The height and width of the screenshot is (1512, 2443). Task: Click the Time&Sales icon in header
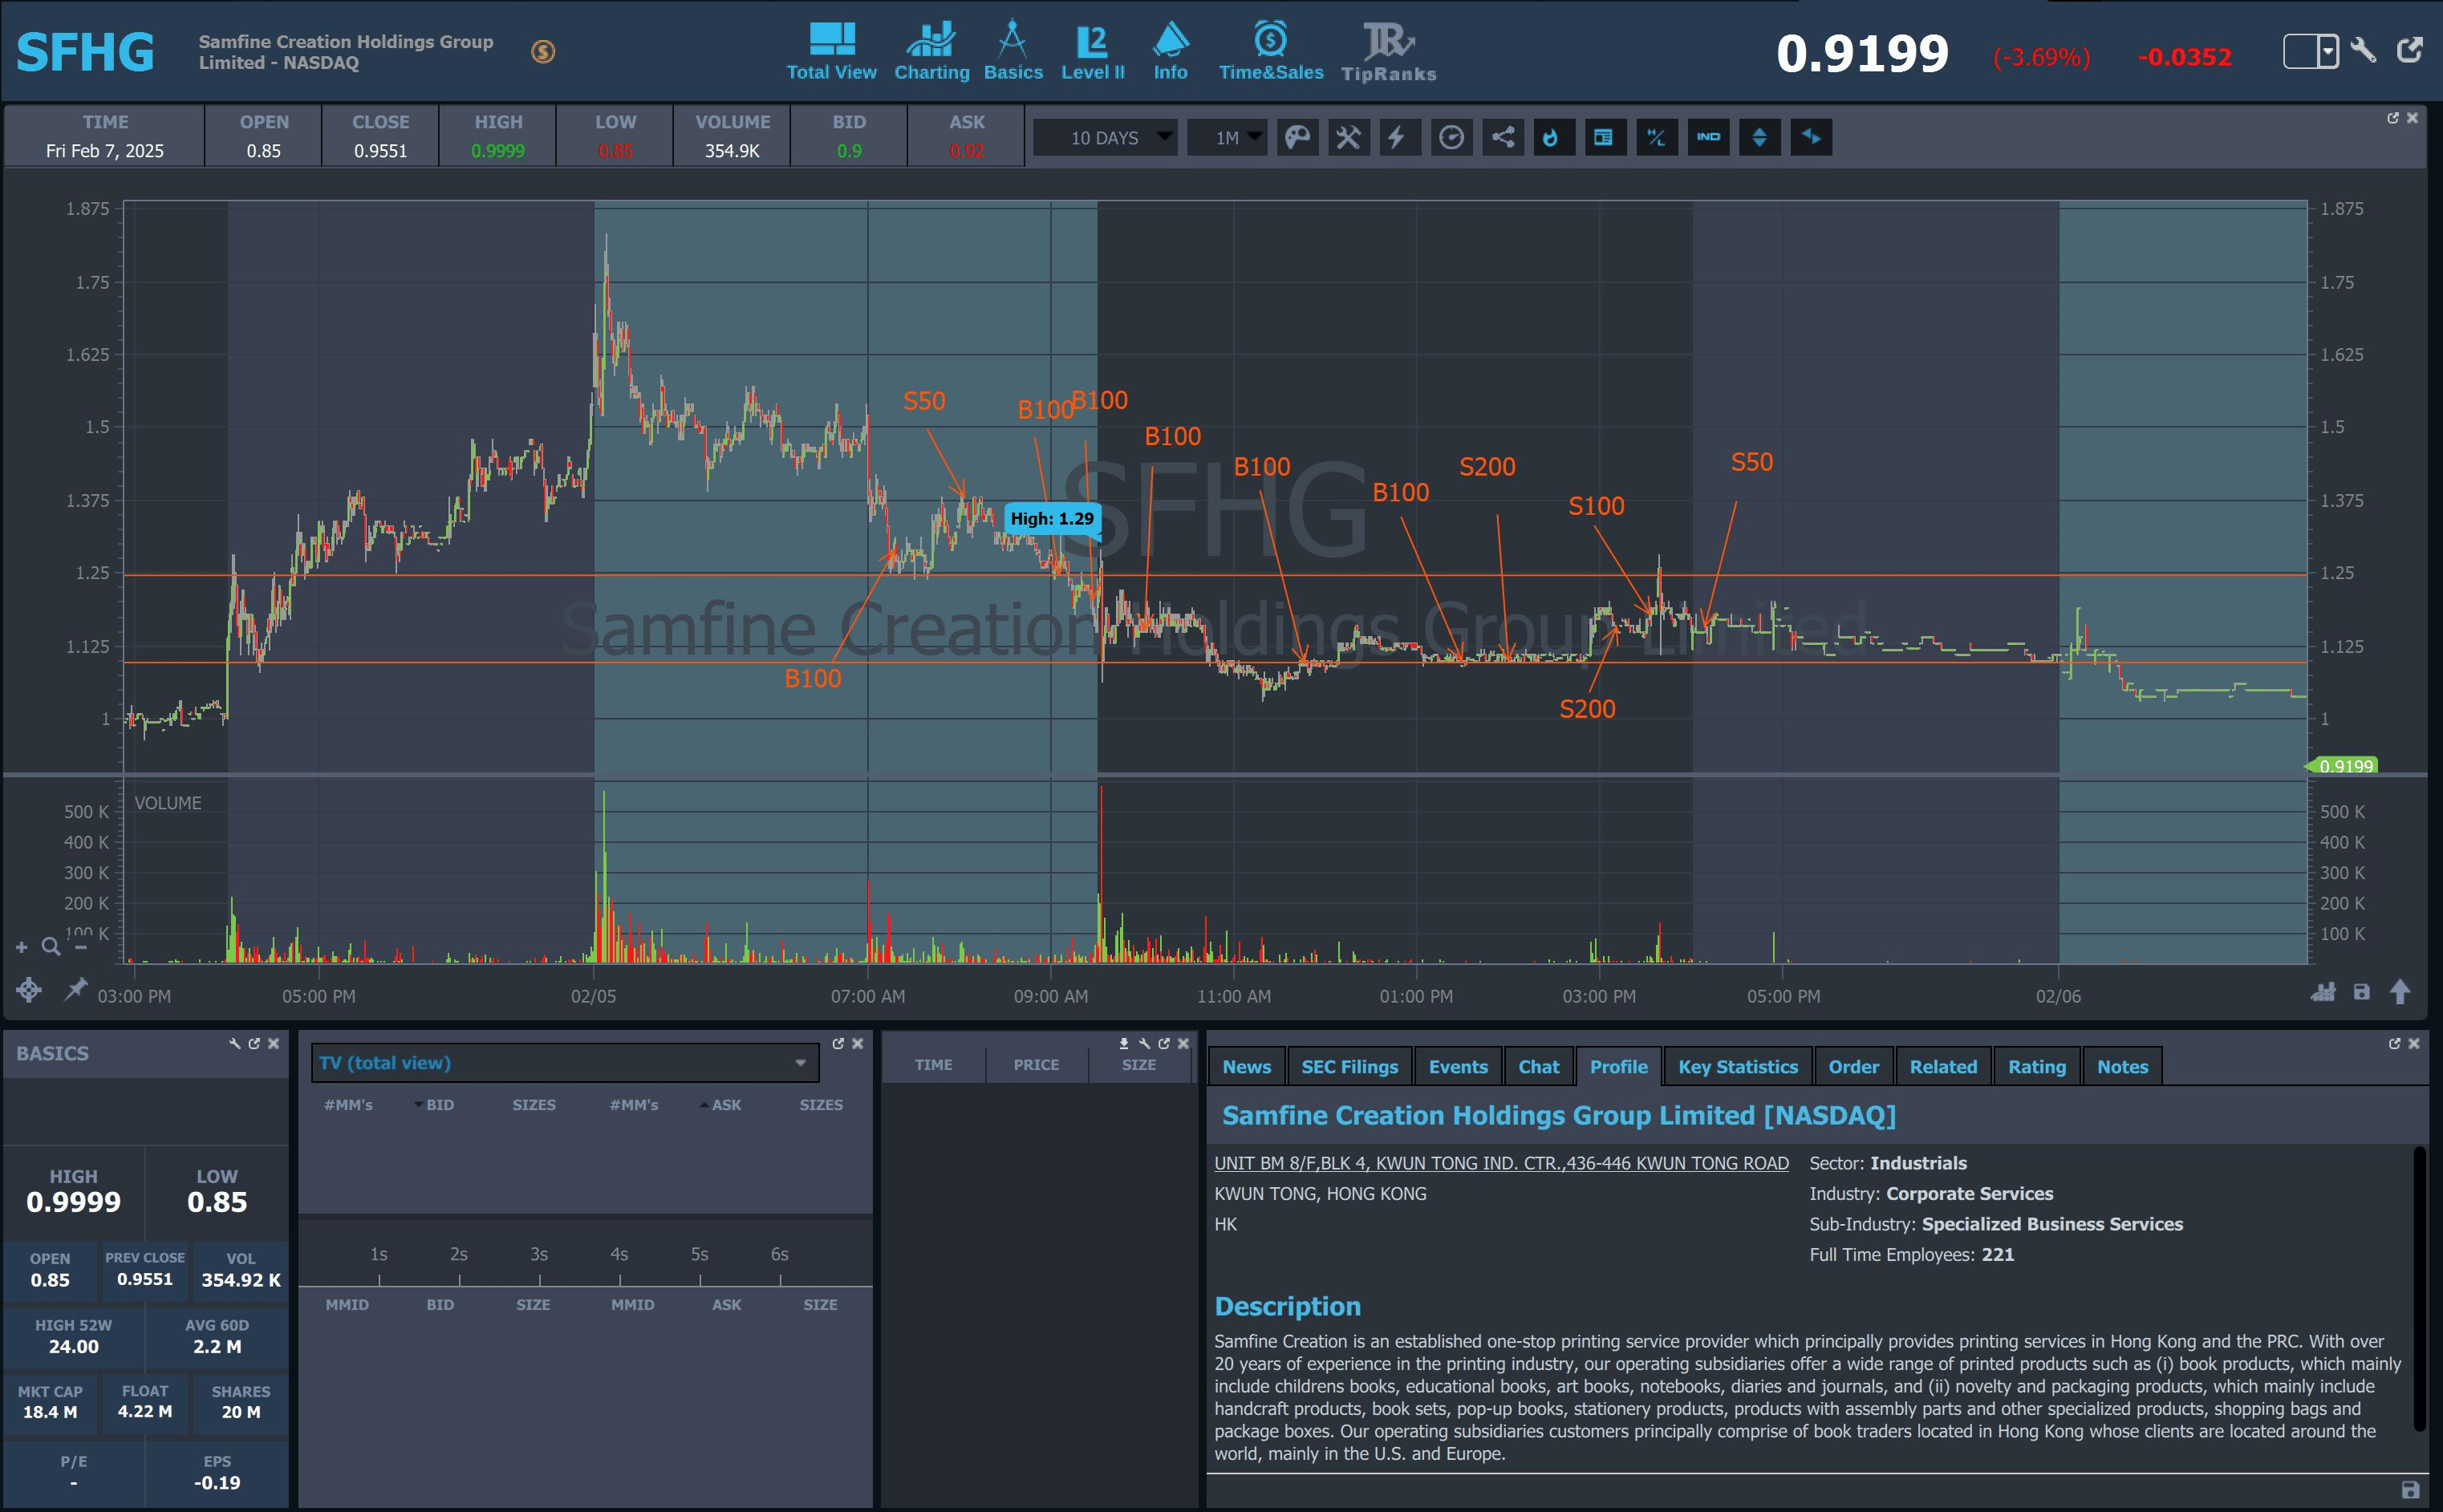pyautogui.click(x=1270, y=52)
